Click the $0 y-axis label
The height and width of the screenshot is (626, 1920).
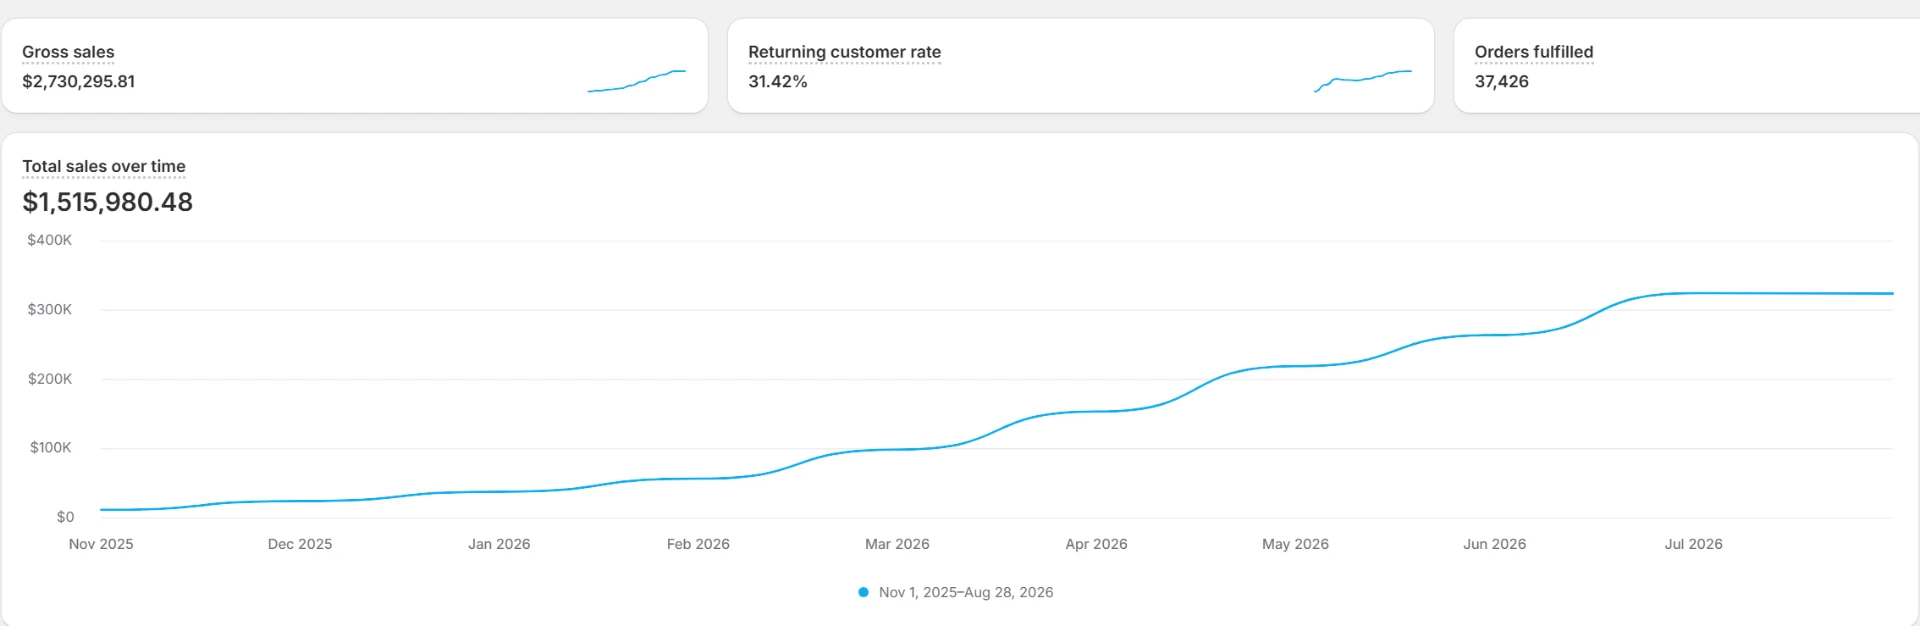coord(65,517)
